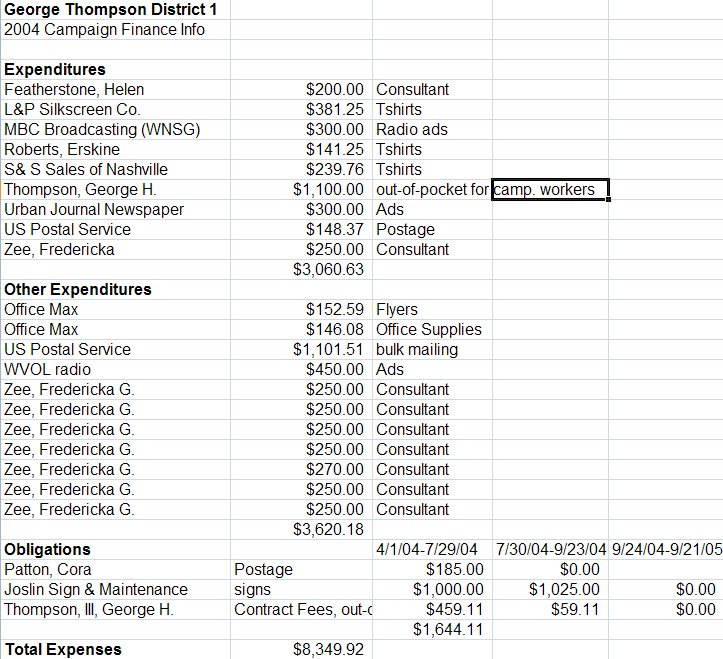
Task: Click the 'signs' description cell
Action: (x=302, y=589)
